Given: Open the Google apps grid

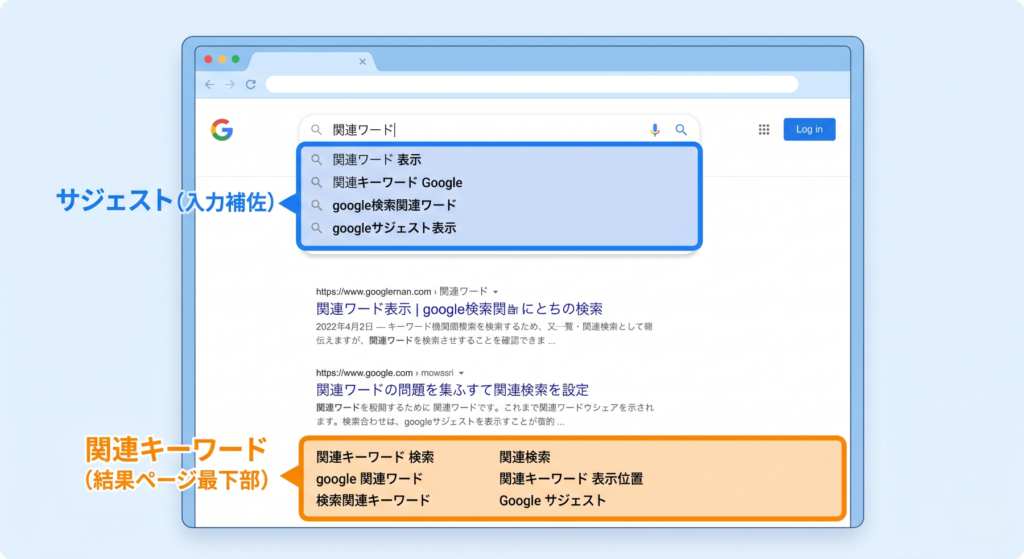Looking at the screenshot, I should pyautogui.click(x=764, y=129).
